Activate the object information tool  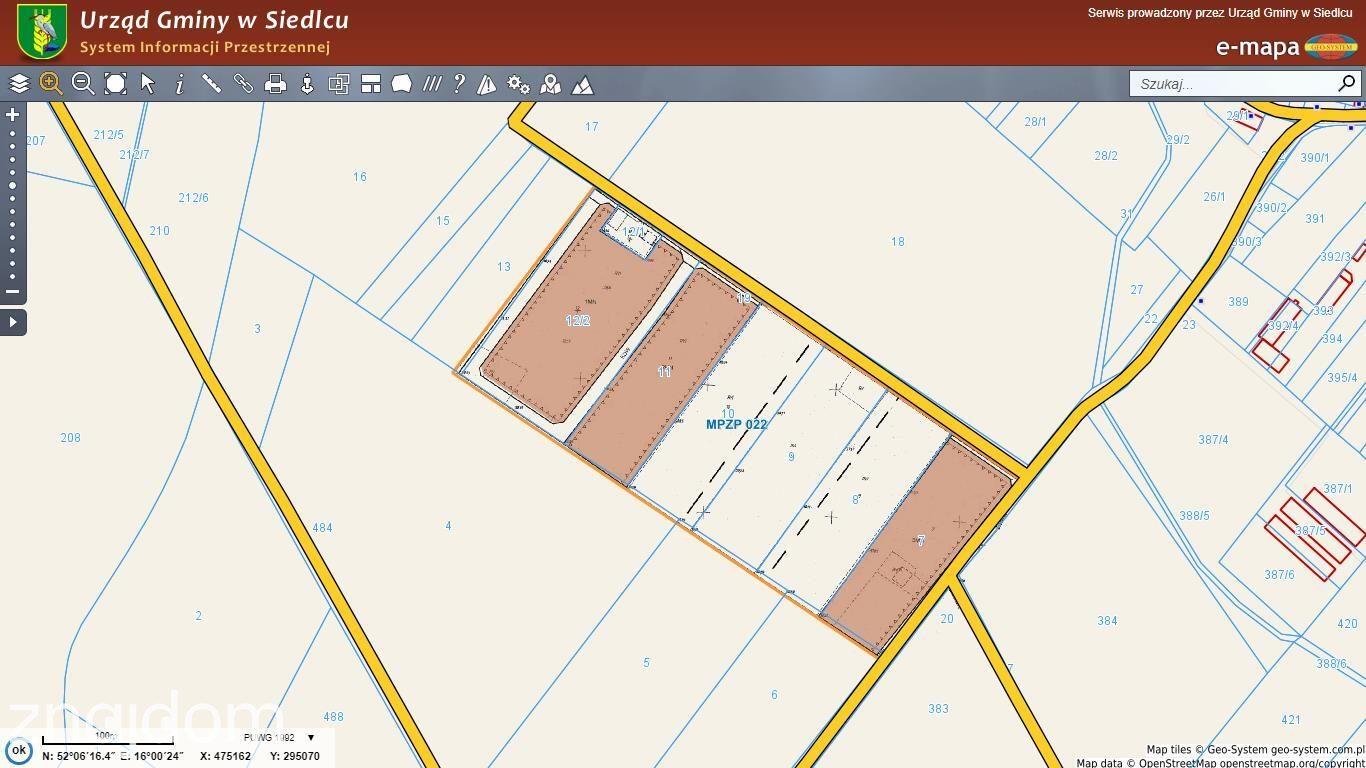pos(180,84)
